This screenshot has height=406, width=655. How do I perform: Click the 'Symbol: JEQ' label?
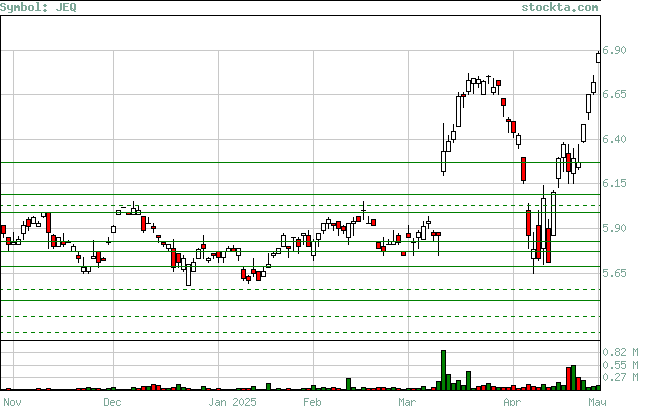pos(38,7)
